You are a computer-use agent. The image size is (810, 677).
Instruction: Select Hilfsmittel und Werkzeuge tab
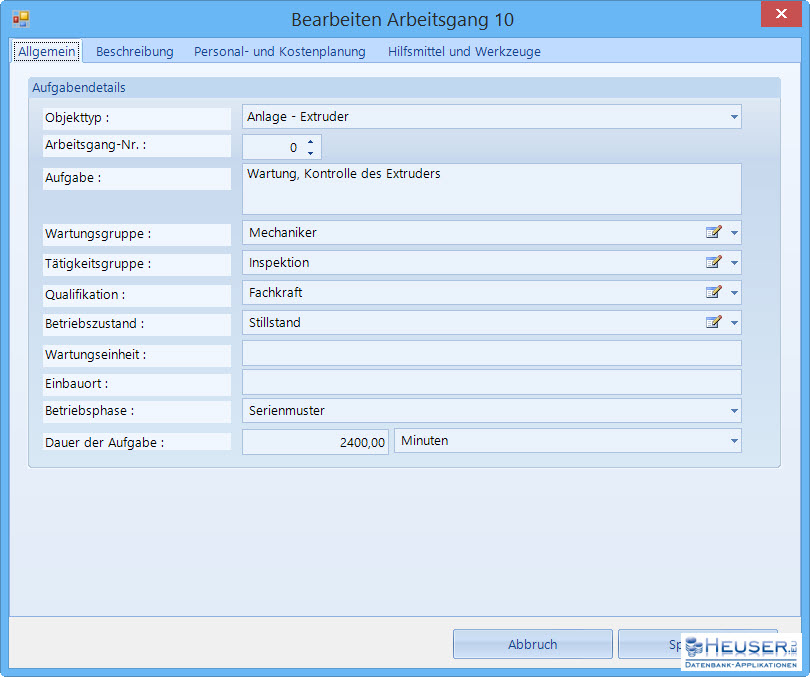(464, 52)
